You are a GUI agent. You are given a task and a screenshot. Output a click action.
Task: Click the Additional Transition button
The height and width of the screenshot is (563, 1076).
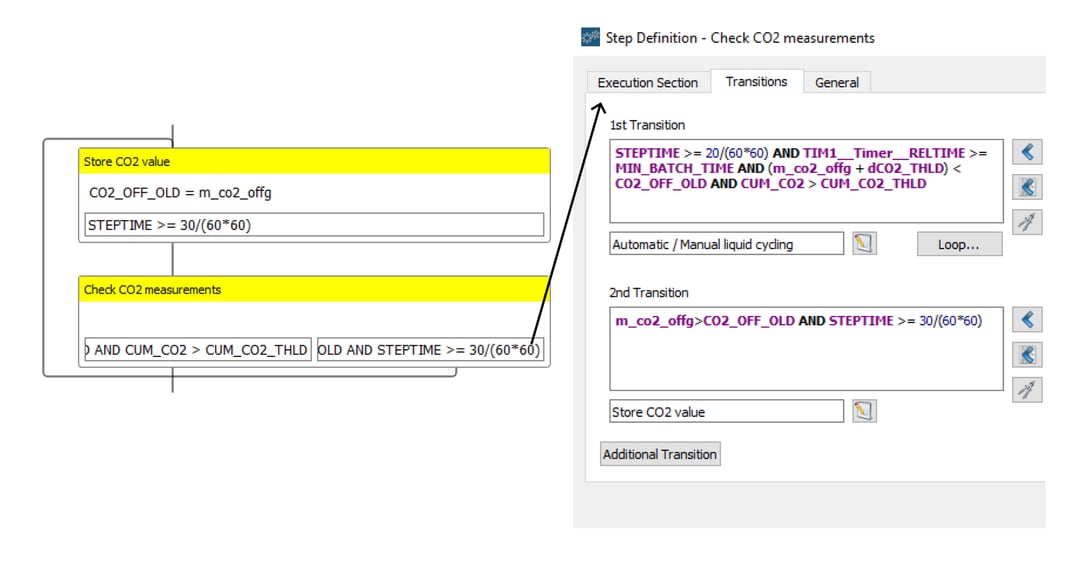click(x=659, y=454)
